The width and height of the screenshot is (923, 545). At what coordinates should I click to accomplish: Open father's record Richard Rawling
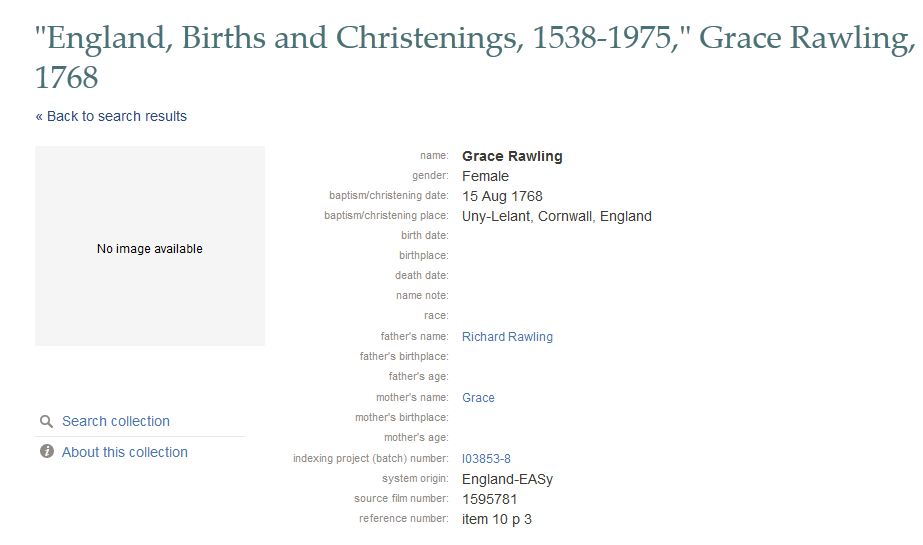point(507,337)
